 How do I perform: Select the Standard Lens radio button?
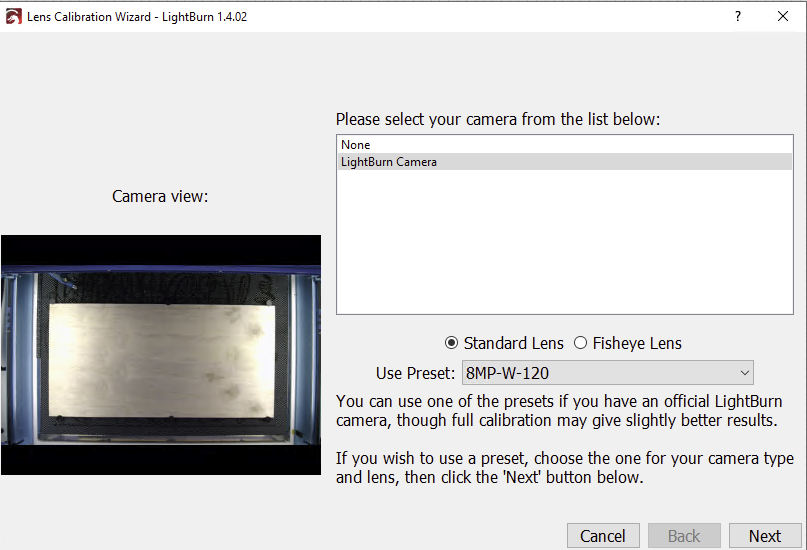[451, 343]
